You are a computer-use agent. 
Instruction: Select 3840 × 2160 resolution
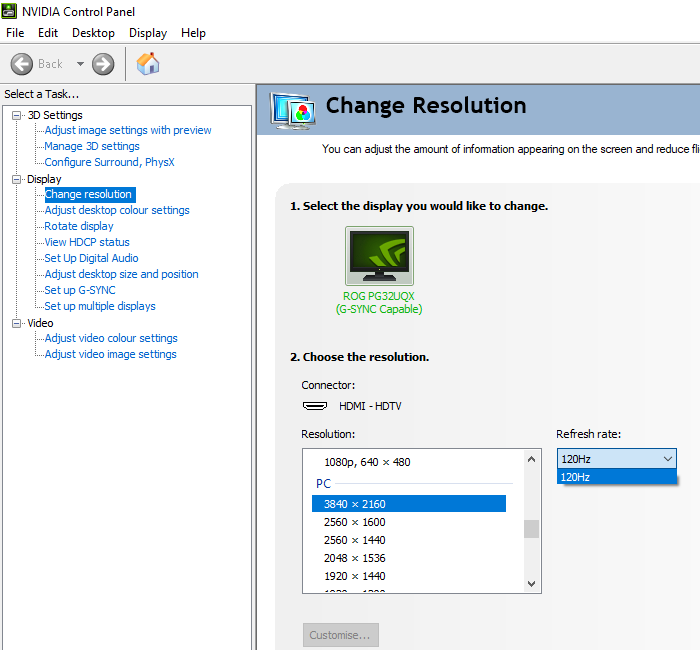point(409,504)
